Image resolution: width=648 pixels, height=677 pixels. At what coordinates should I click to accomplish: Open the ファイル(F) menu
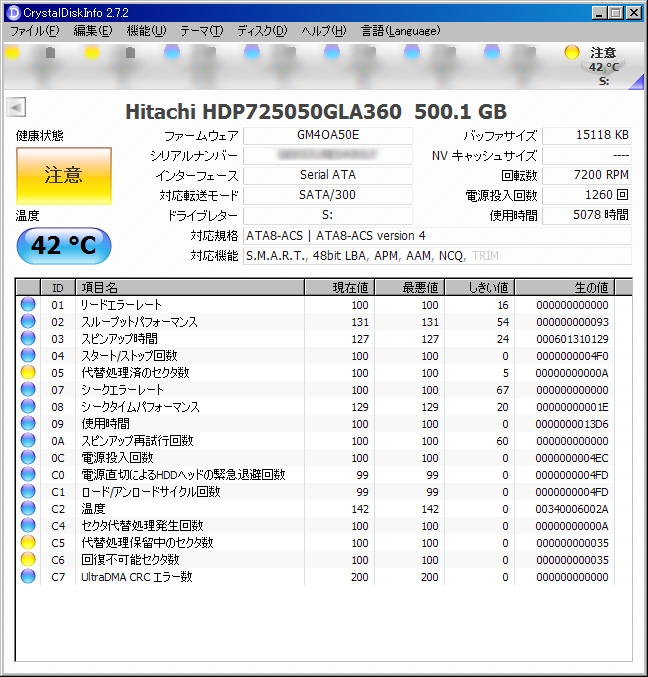(x=34, y=31)
